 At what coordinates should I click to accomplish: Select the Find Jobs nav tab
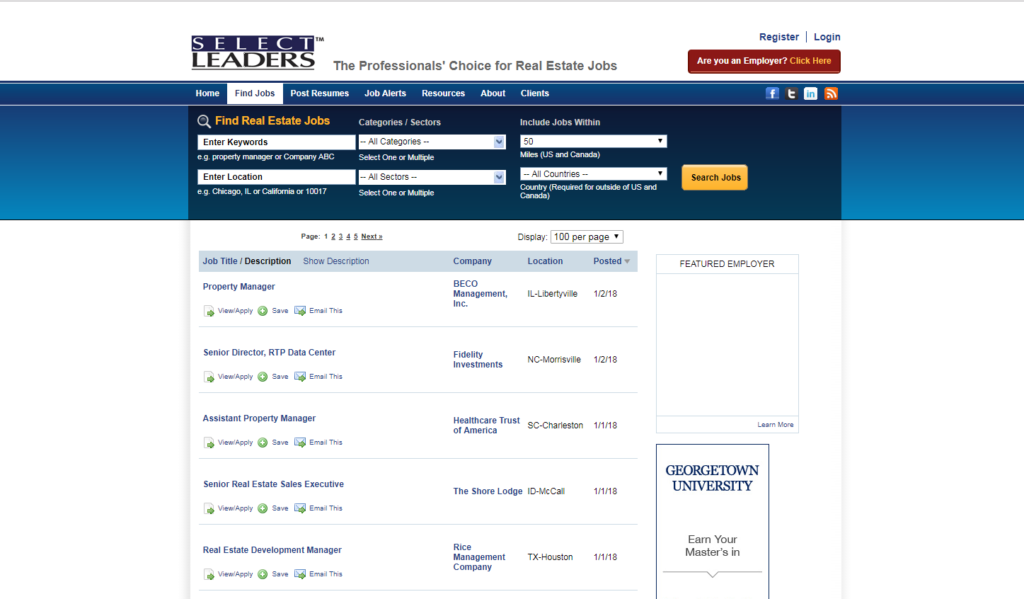coord(255,93)
